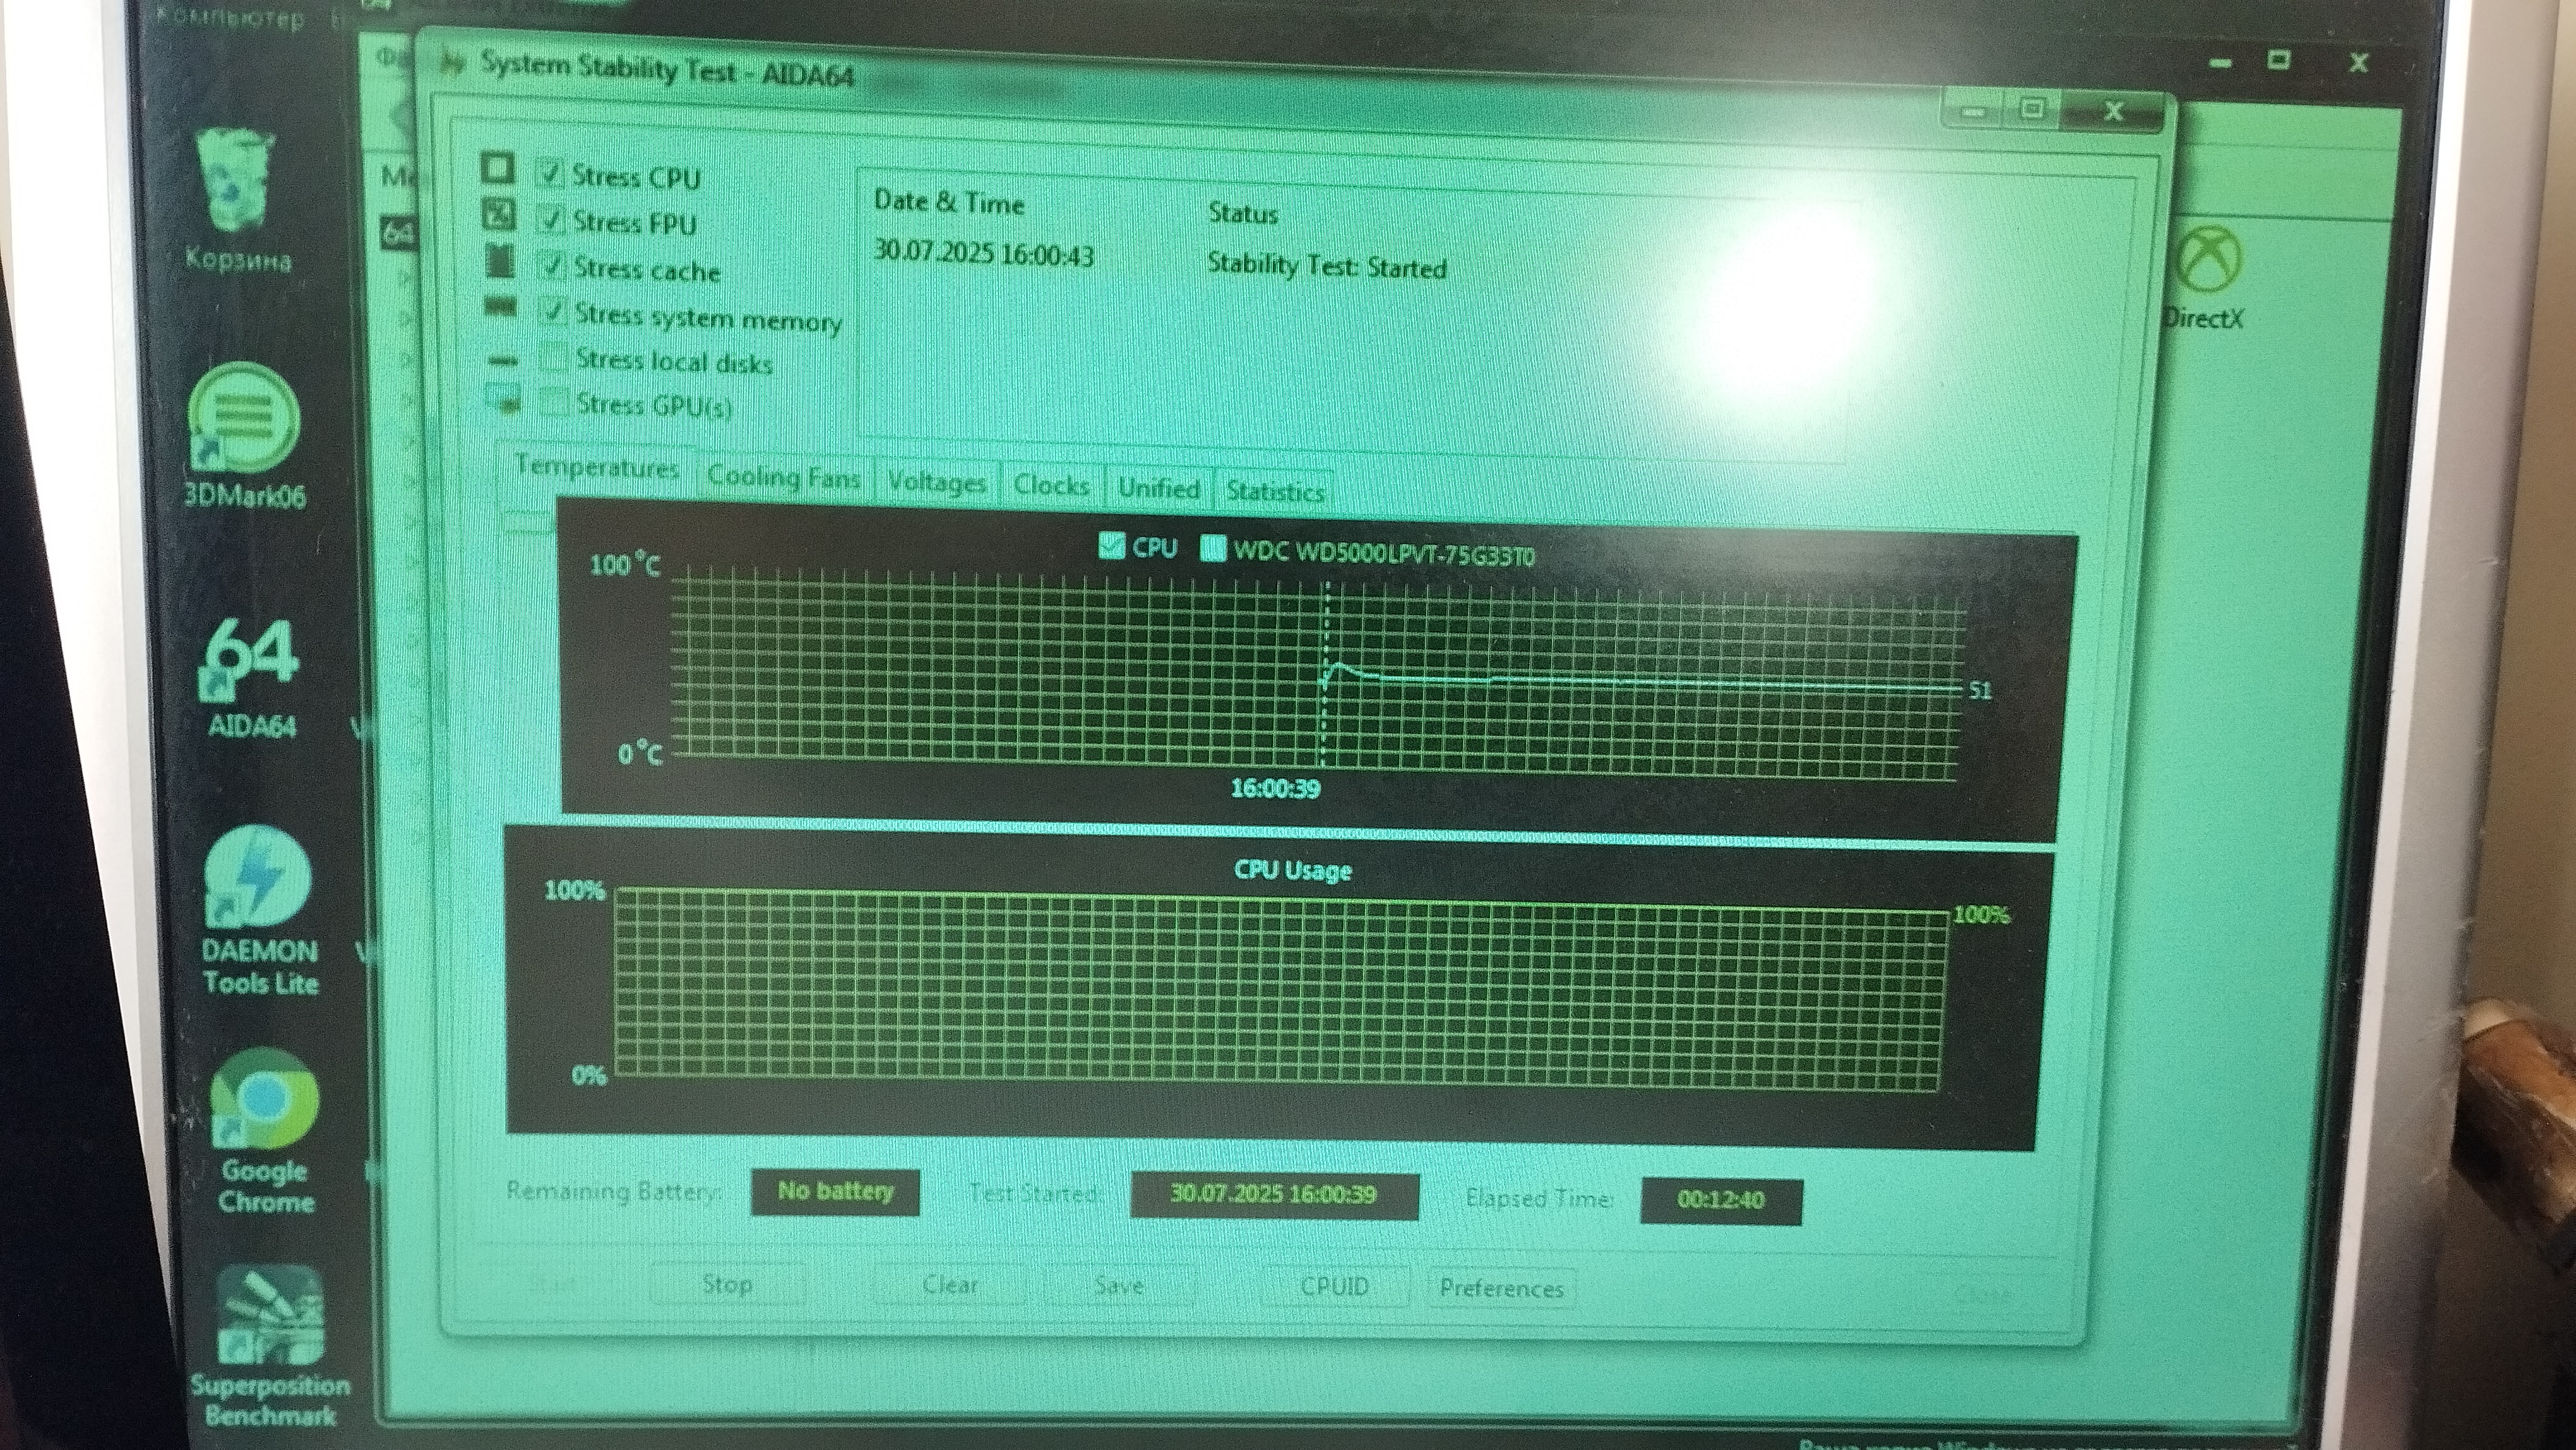Toggle the Stress FPU checkbox
This screenshot has width=2576, height=1450.
551,218
